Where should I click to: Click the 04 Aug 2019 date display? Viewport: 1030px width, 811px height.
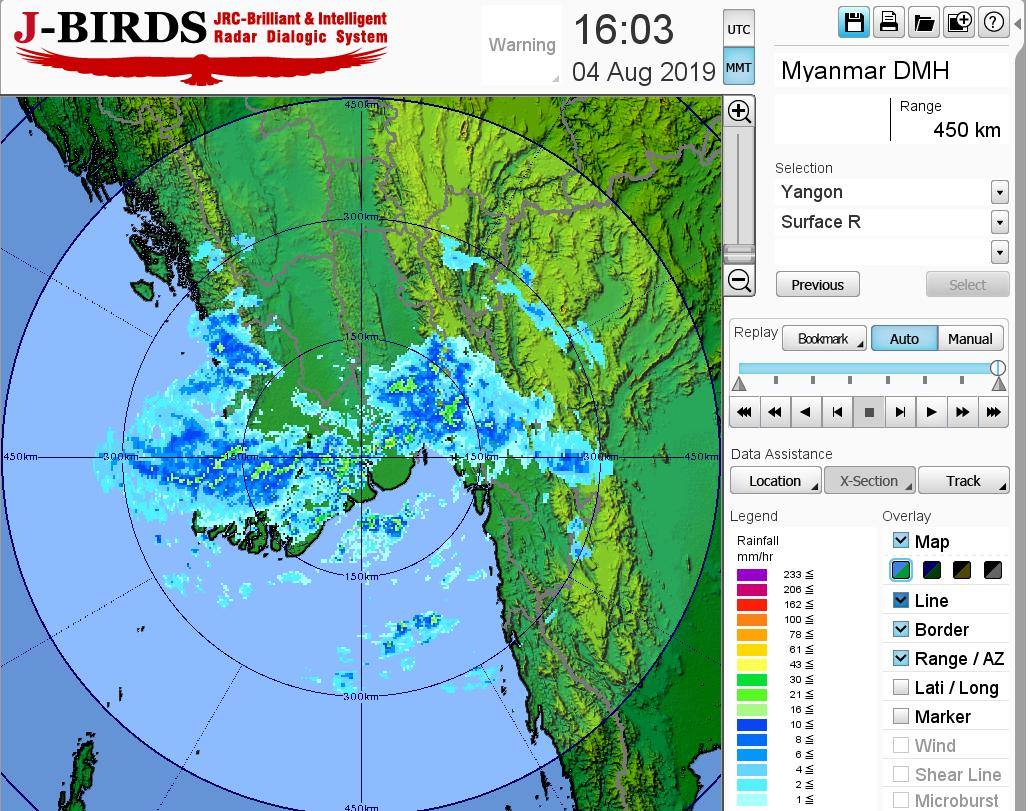pos(644,72)
